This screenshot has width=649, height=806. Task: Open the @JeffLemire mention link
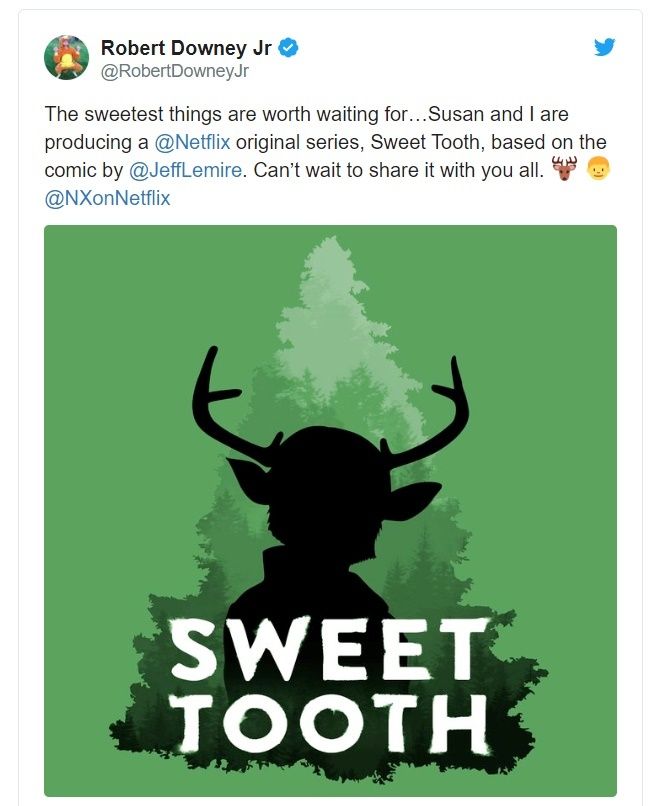(185, 170)
